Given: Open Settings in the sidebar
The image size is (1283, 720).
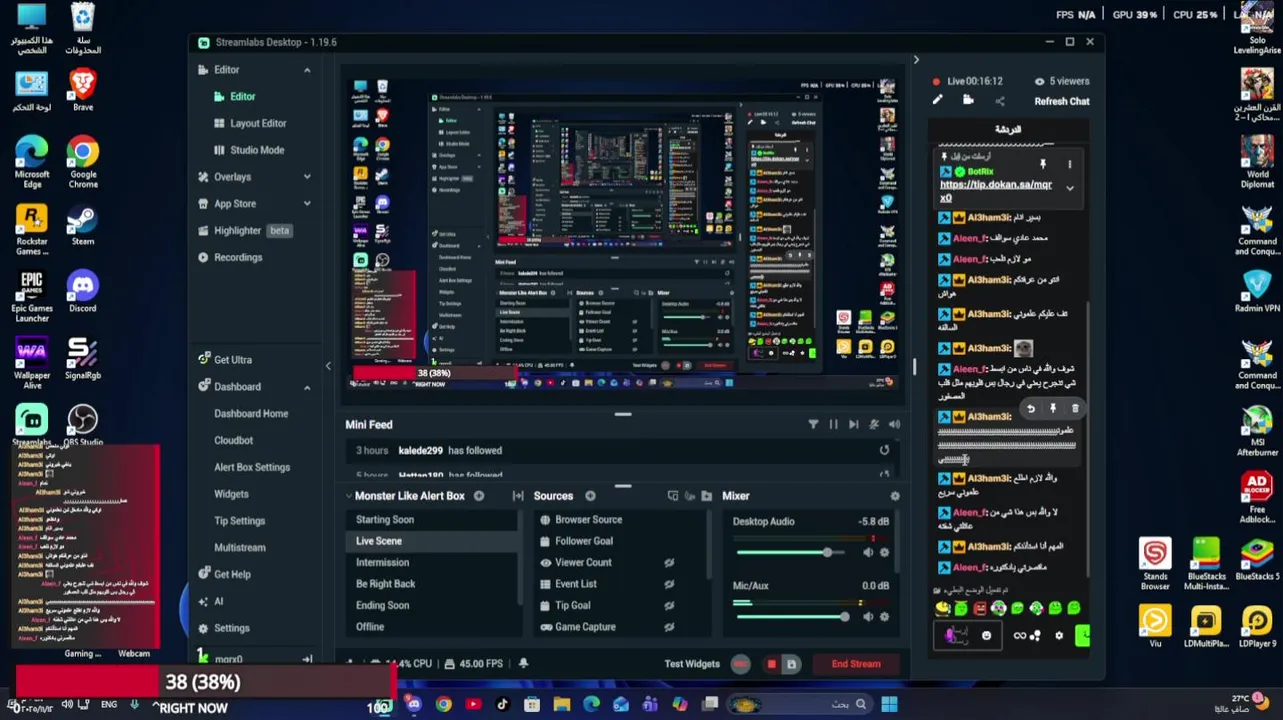Looking at the screenshot, I should 231,628.
